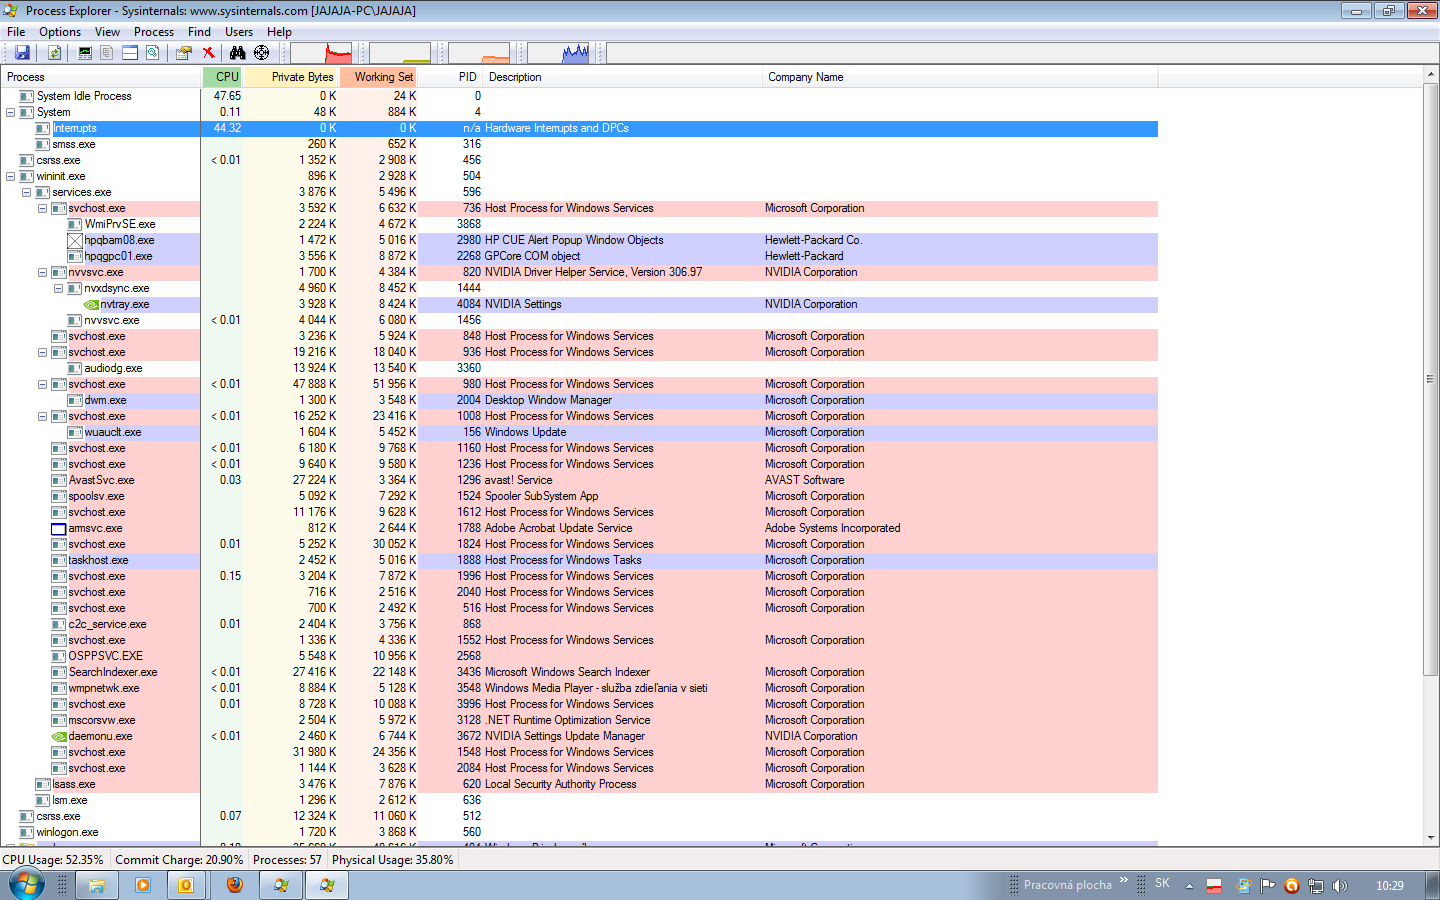
Task: Click the yellow commit history mini graph
Action: coord(400,53)
